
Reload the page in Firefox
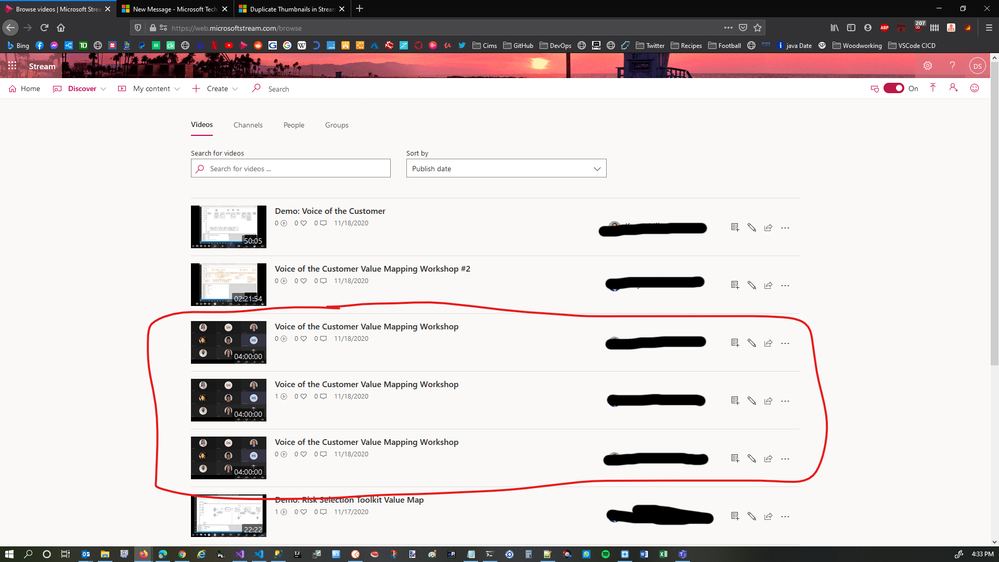point(44,27)
